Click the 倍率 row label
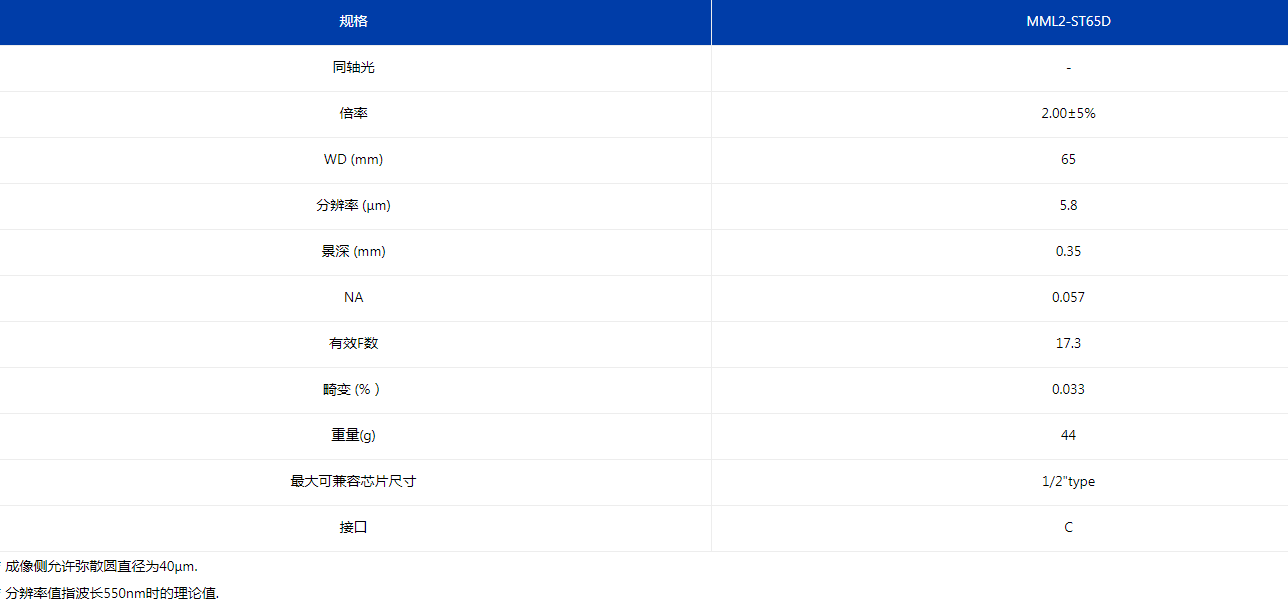The height and width of the screenshot is (605, 1288). 354,114
